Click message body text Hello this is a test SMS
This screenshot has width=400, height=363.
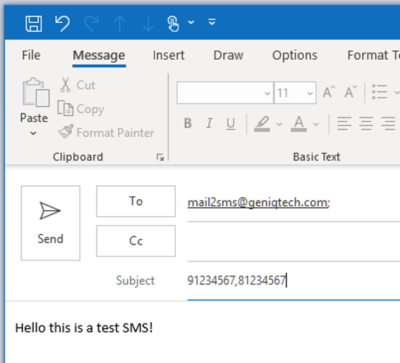pyautogui.click(x=84, y=328)
